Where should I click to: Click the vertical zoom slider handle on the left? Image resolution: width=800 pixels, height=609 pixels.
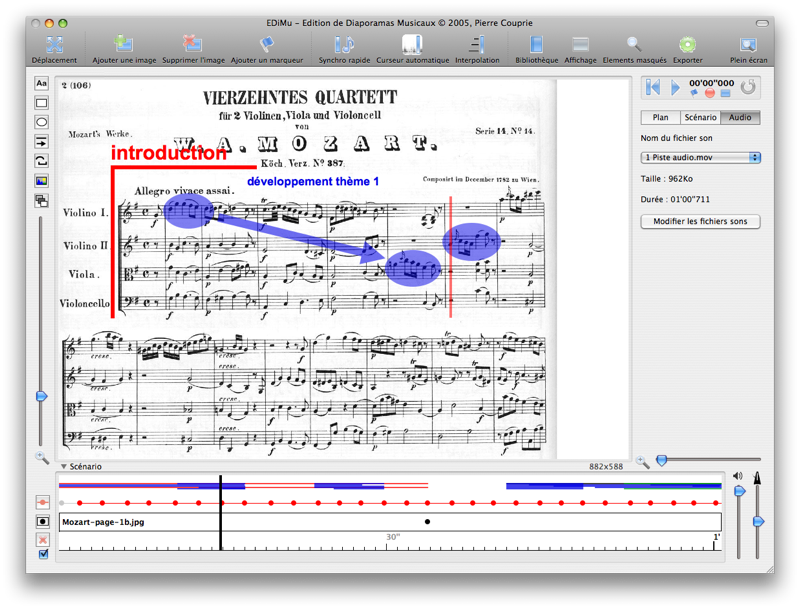click(x=41, y=396)
